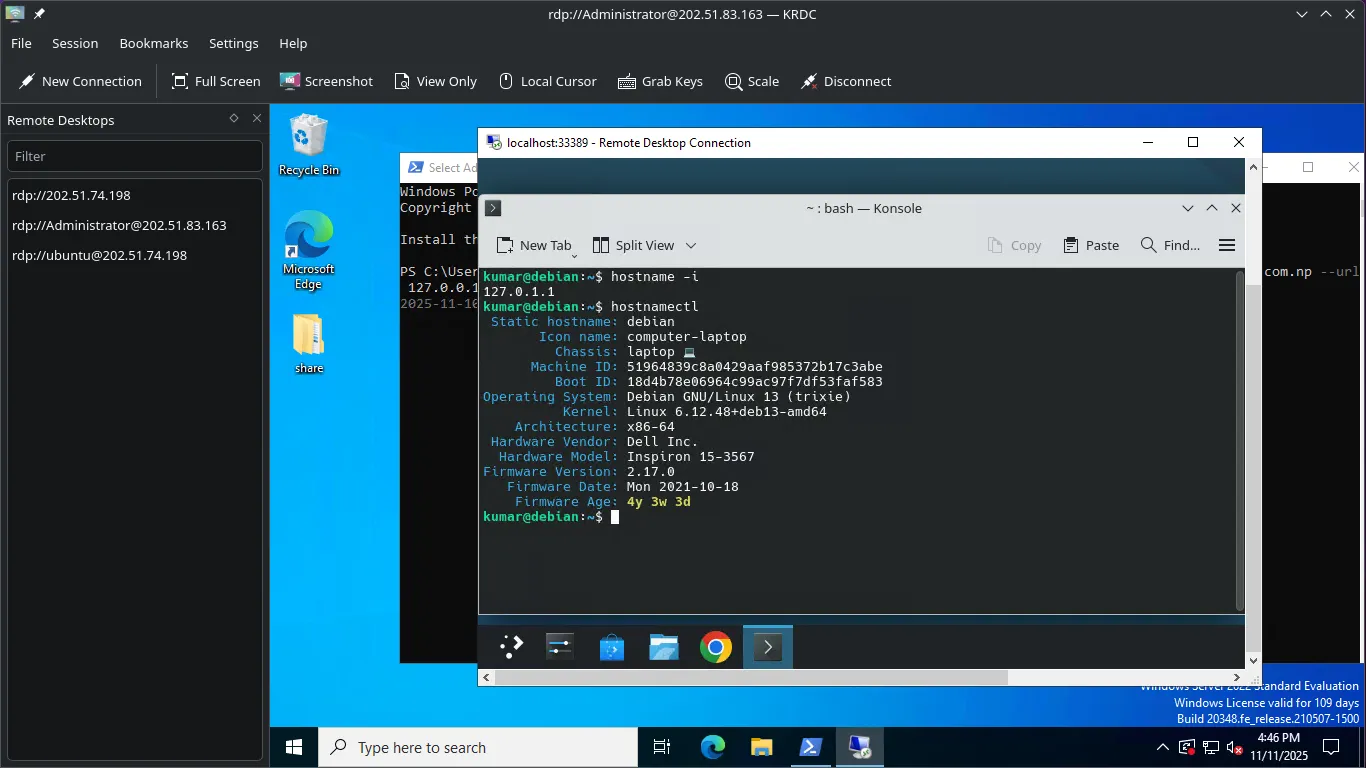
Task: Select rdp://ubuntu@202.51.74.198 from Remote Desktops
Action: [100, 256]
